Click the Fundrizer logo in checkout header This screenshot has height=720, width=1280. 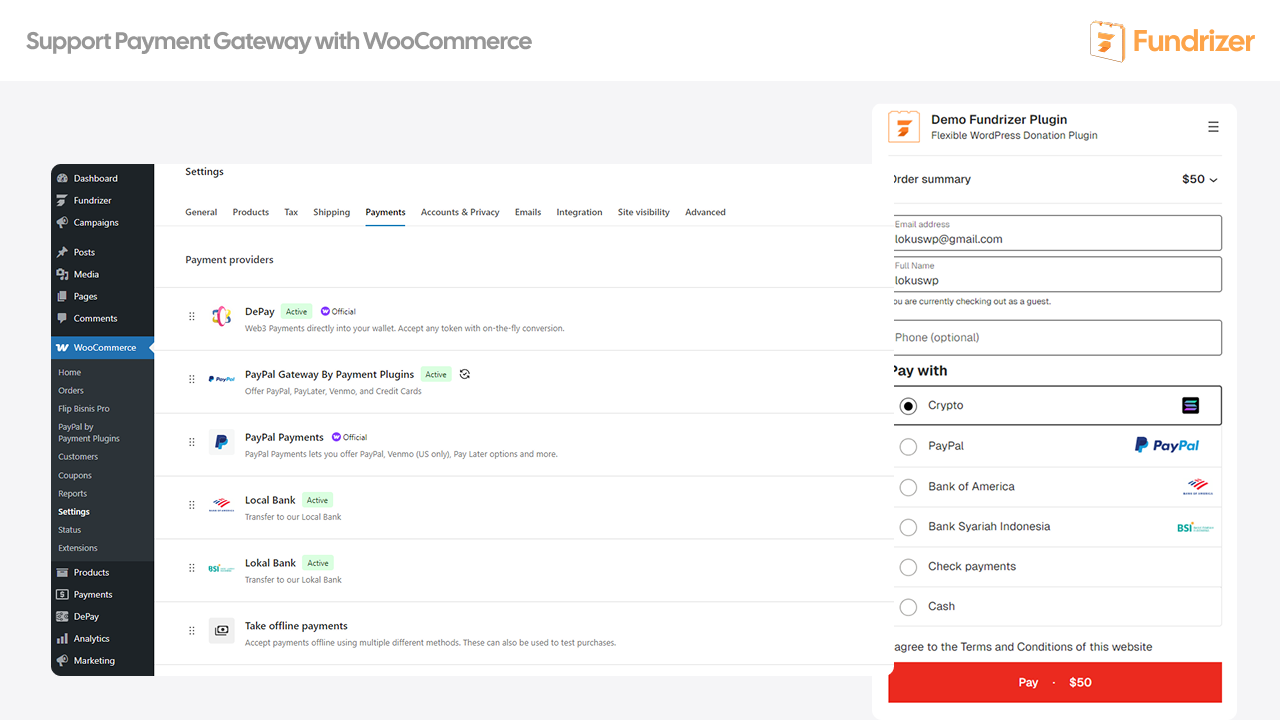pos(904,127)
